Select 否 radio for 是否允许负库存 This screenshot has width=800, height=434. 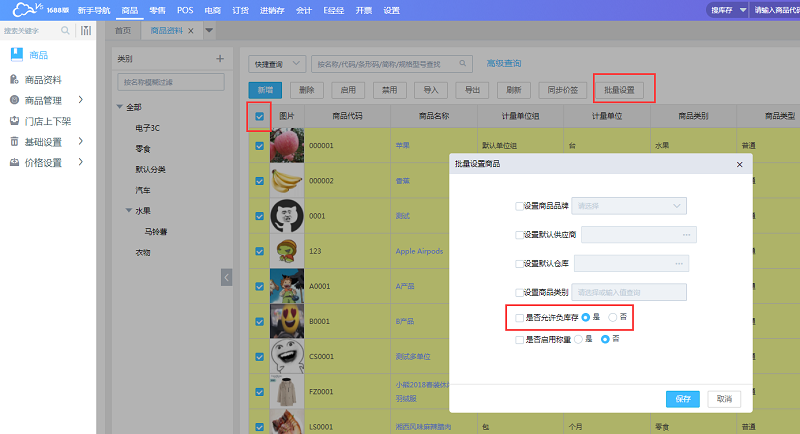(613, 318)
